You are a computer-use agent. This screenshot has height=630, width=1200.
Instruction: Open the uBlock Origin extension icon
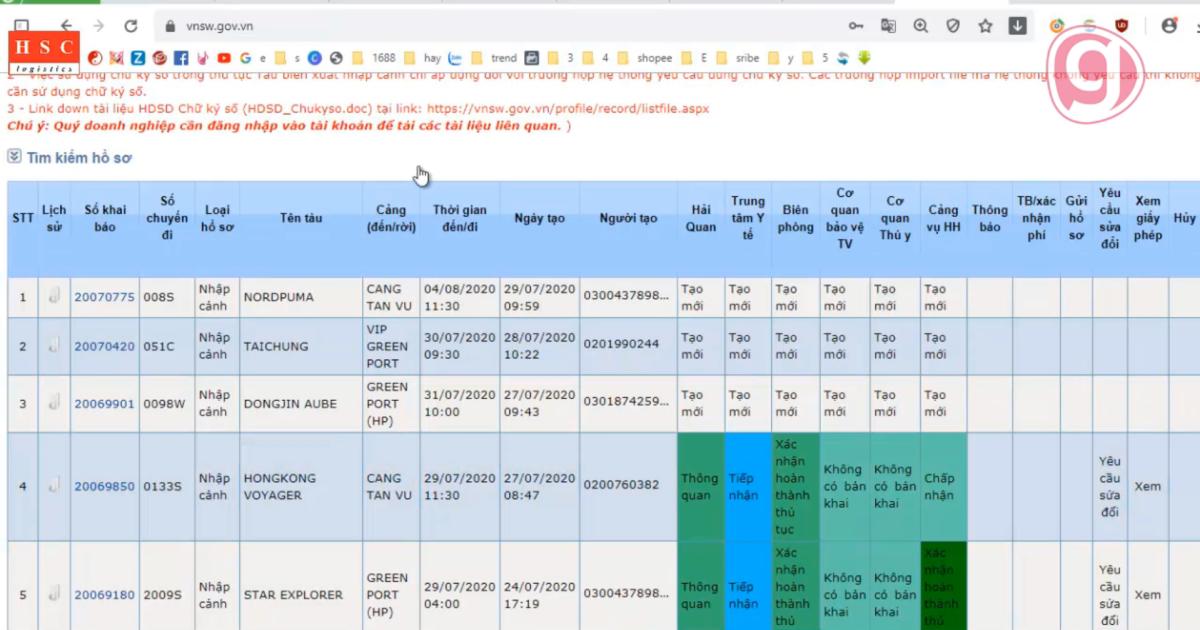[1120, 25]
